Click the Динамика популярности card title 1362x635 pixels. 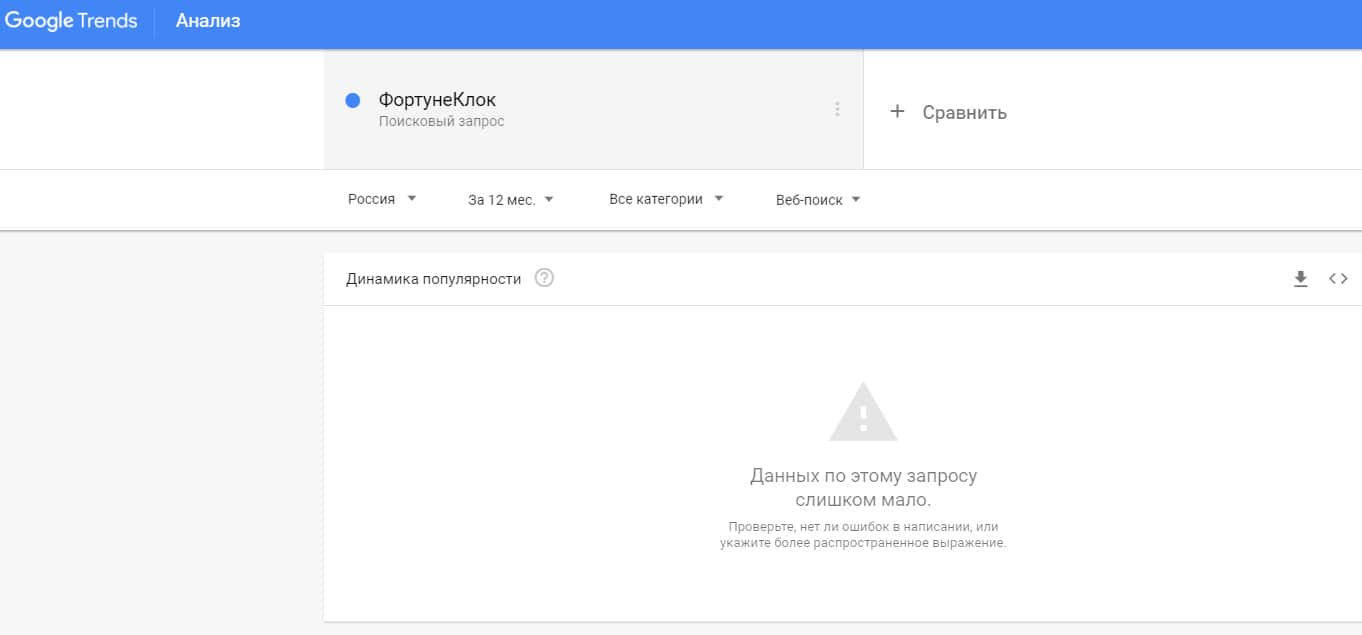coord(433,279)
